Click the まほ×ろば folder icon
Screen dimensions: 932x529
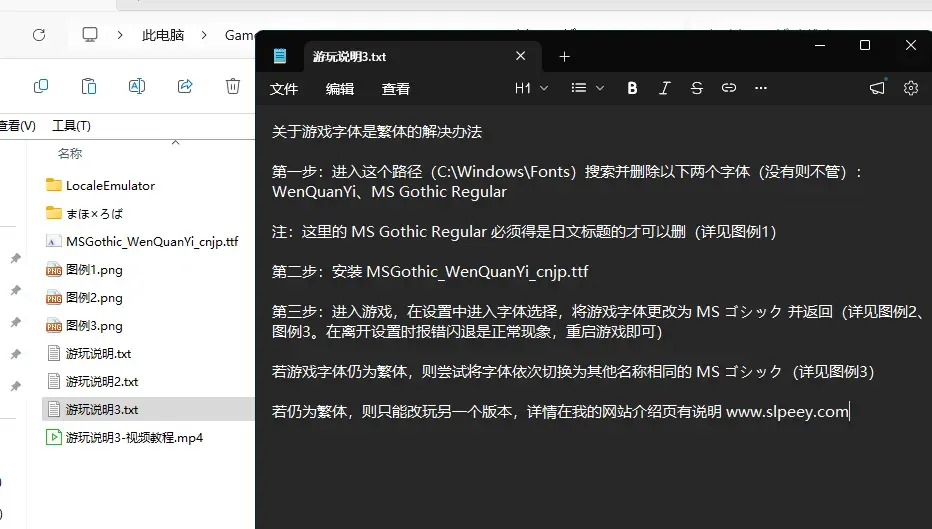(54, 213)
